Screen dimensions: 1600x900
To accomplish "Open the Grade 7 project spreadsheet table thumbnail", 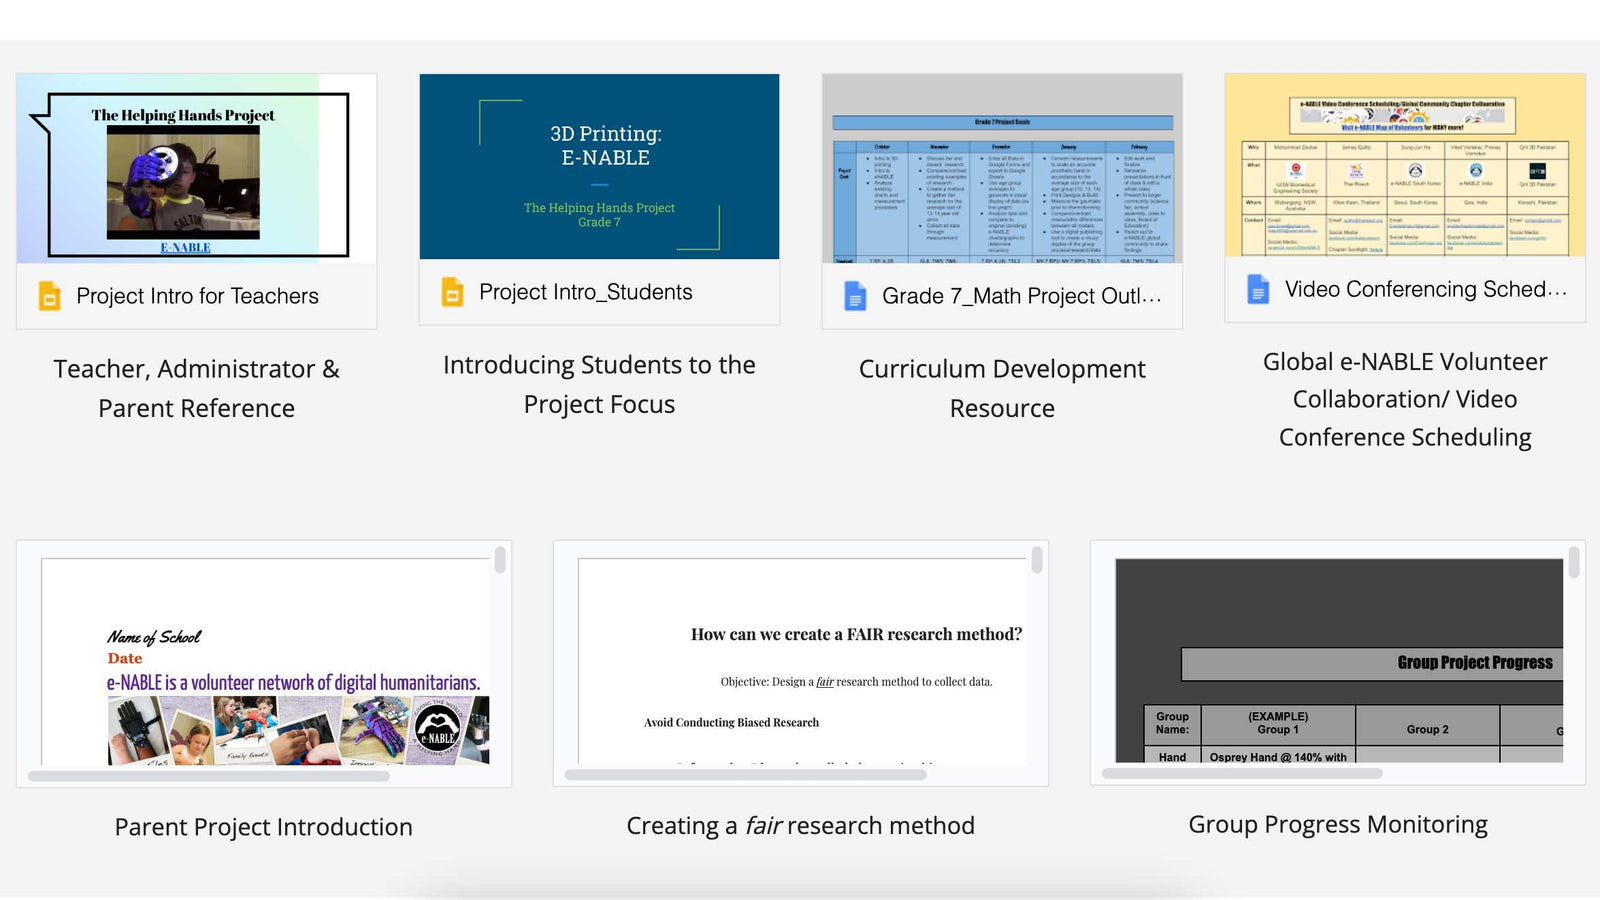I will tap(1002, 168).
